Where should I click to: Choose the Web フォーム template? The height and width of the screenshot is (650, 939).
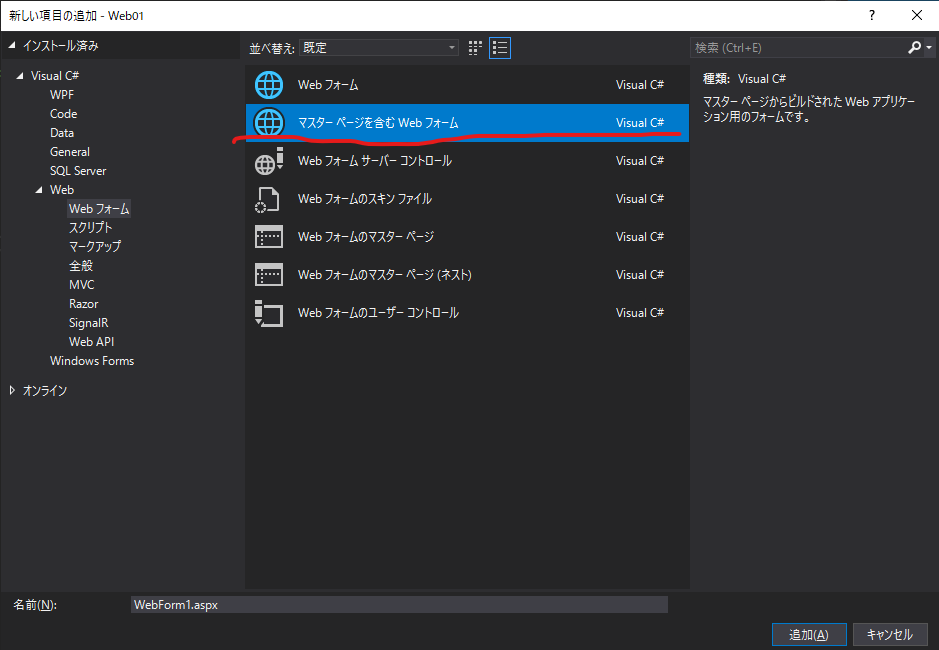(467, 84)
